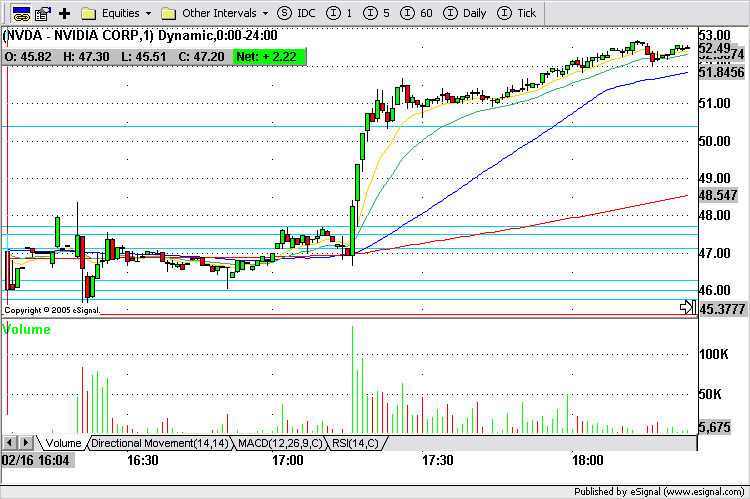This screenshot has width=750, height=499.
Task: Click the scroll-to-latest arrow icon
Action: coord(688,307)
